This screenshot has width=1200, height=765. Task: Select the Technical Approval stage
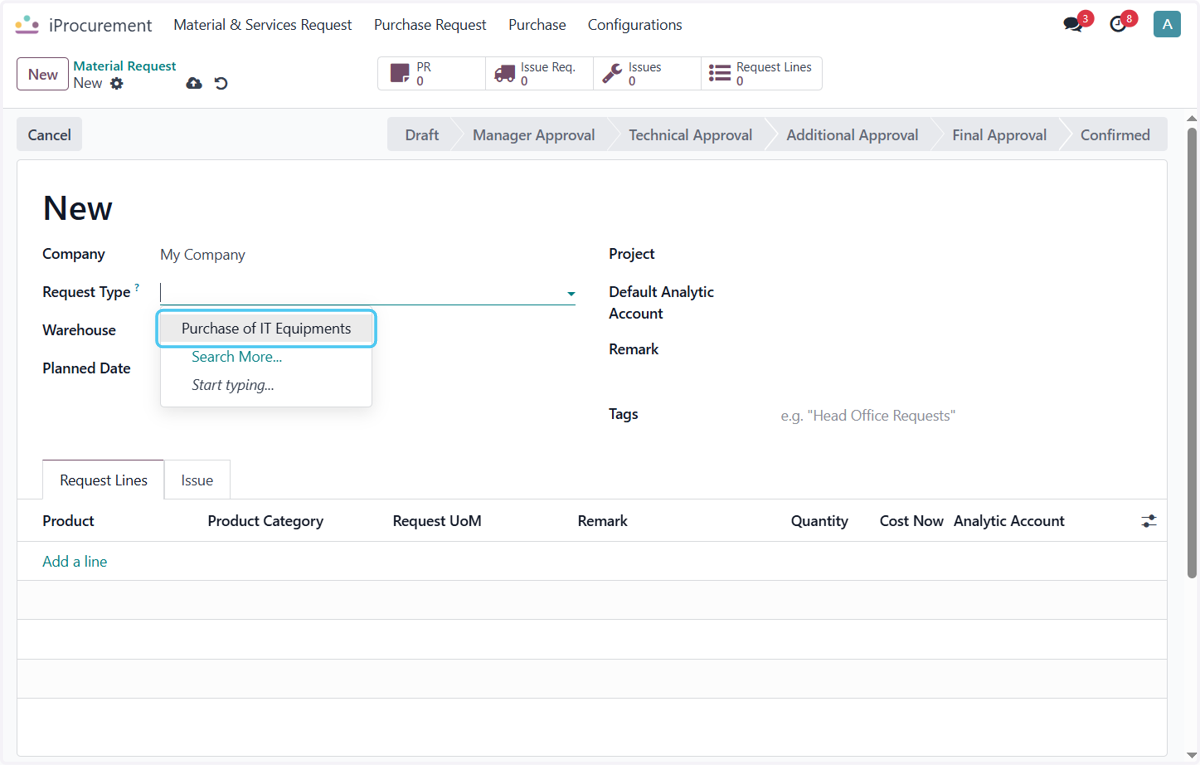[x=690, y=135]
